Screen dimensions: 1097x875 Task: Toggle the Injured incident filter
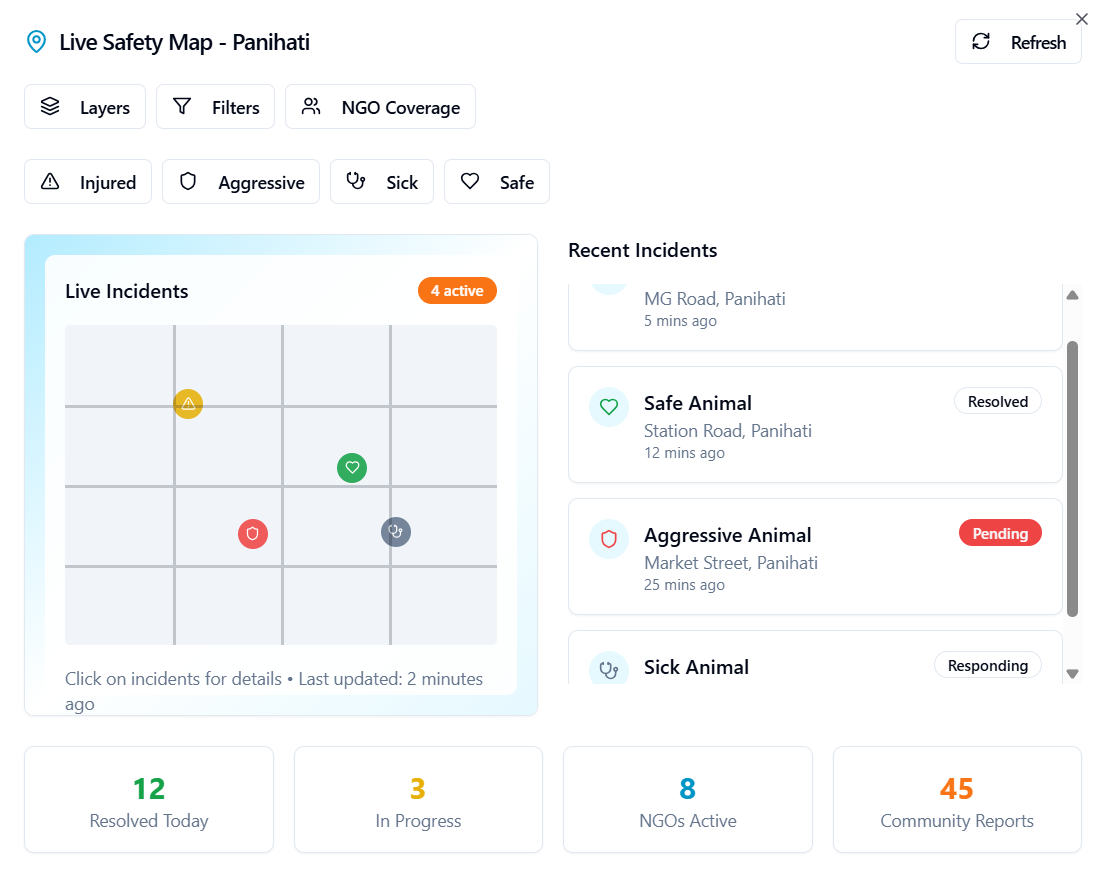click(88, 182)
